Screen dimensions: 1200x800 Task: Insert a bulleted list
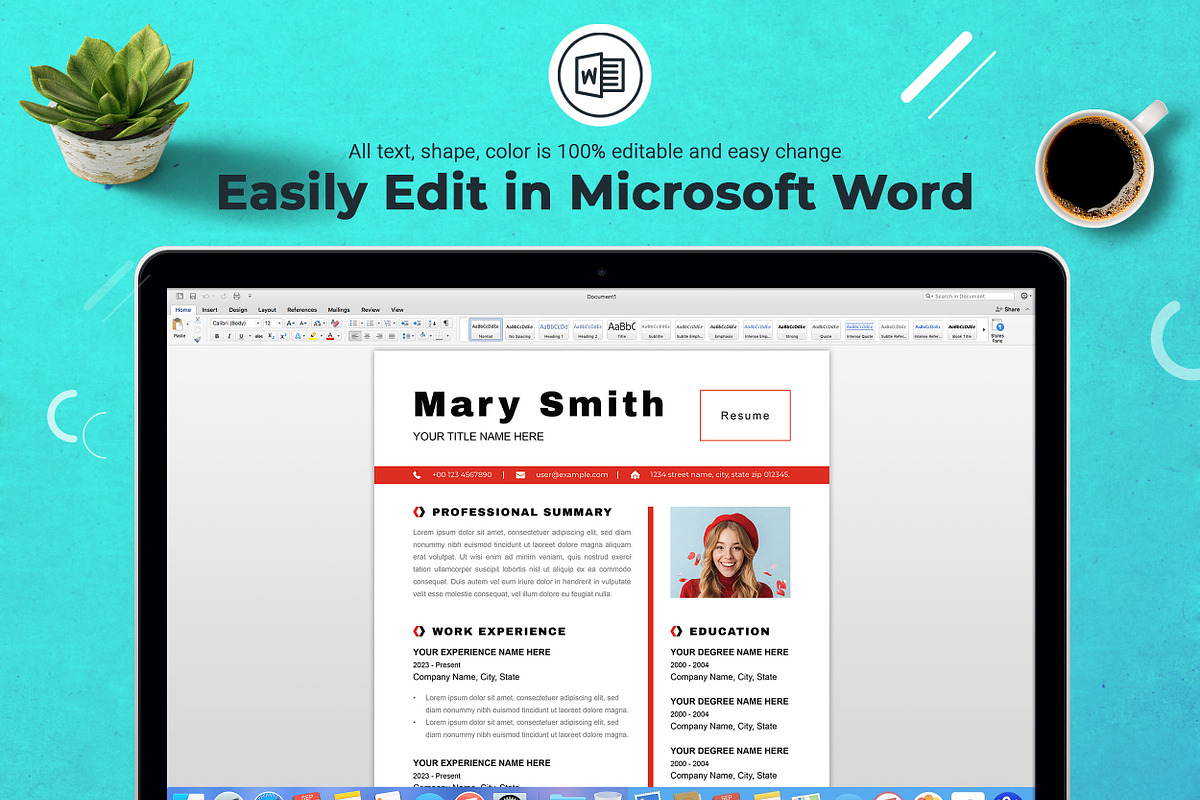(353, 323)
